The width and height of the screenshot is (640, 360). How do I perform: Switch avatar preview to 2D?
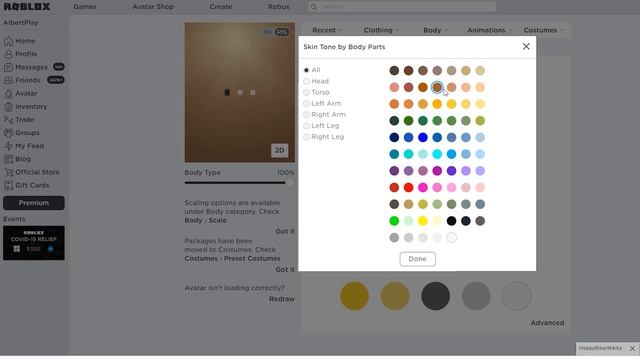coord(280,150)
